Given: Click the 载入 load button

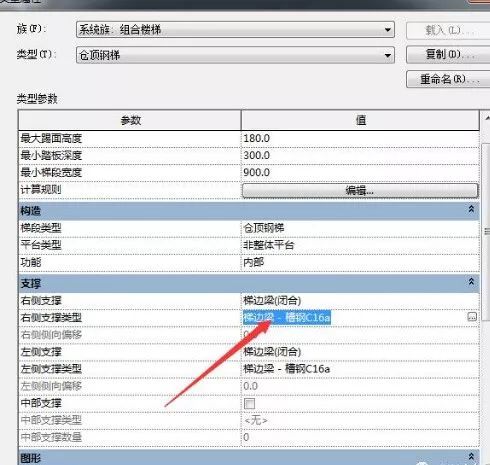Looking at the screenshot, I should click(x=448, y=30).
